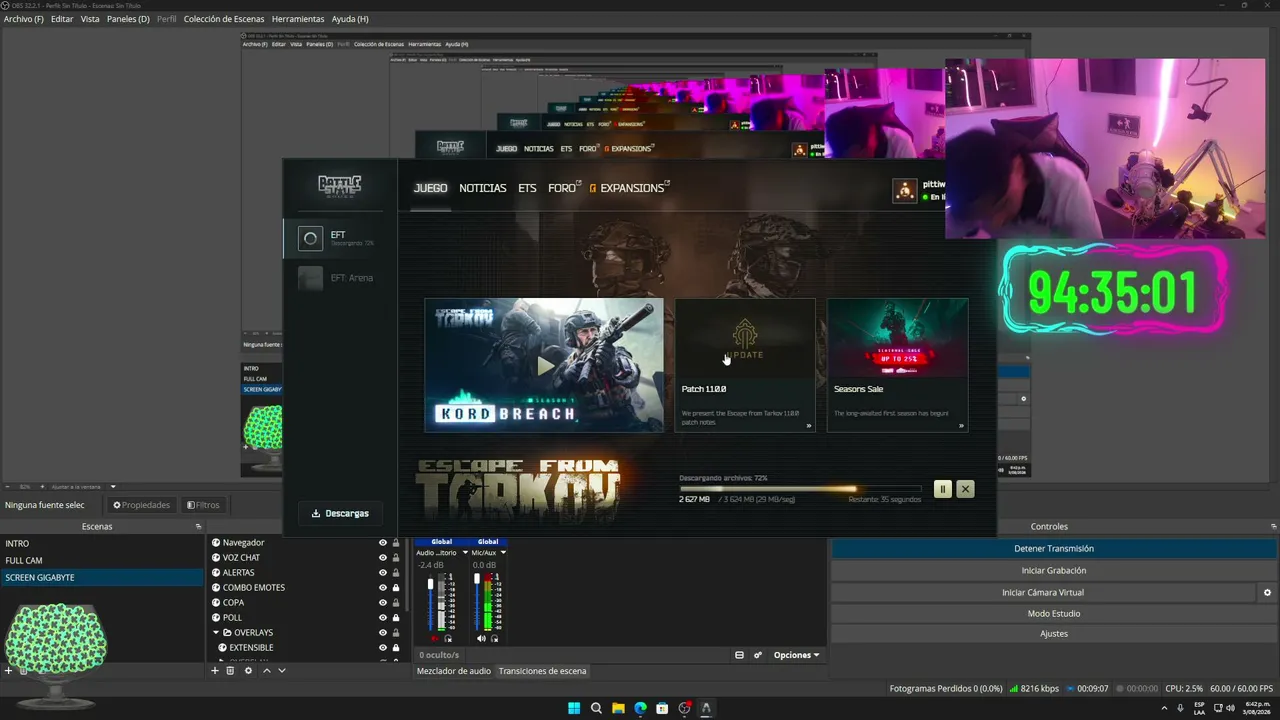Viewport: 1280px width, 720px height.
Task: Click the Tarkov download progress bar
Action: 800,489
